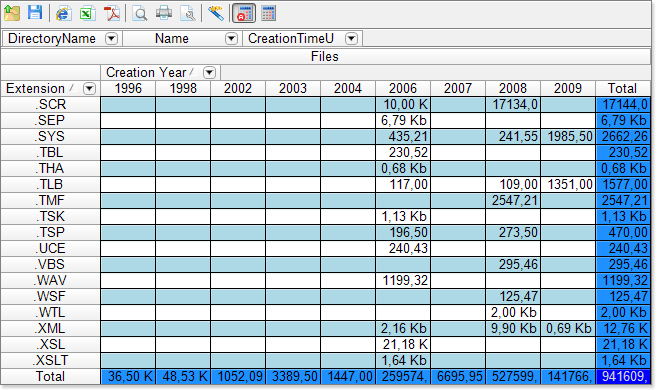Screen dimensions: 657x390
Task: Select the 2002 column header
Action: pos(238,88)
